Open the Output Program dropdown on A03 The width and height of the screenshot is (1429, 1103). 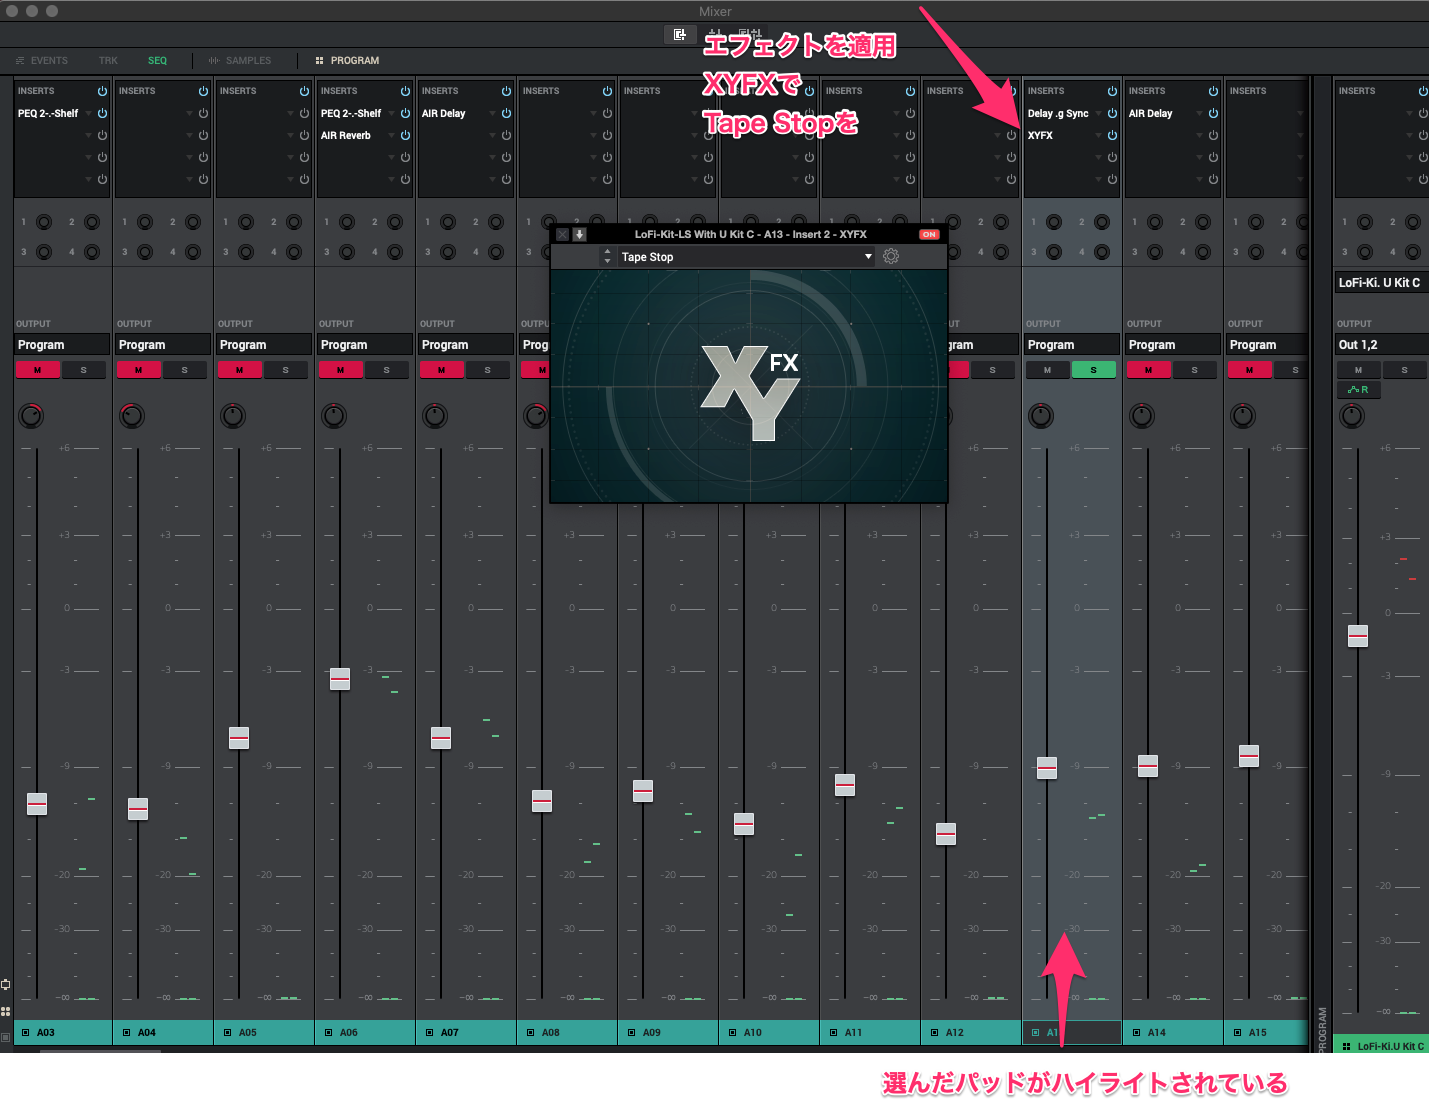click(x=62, y=345)
